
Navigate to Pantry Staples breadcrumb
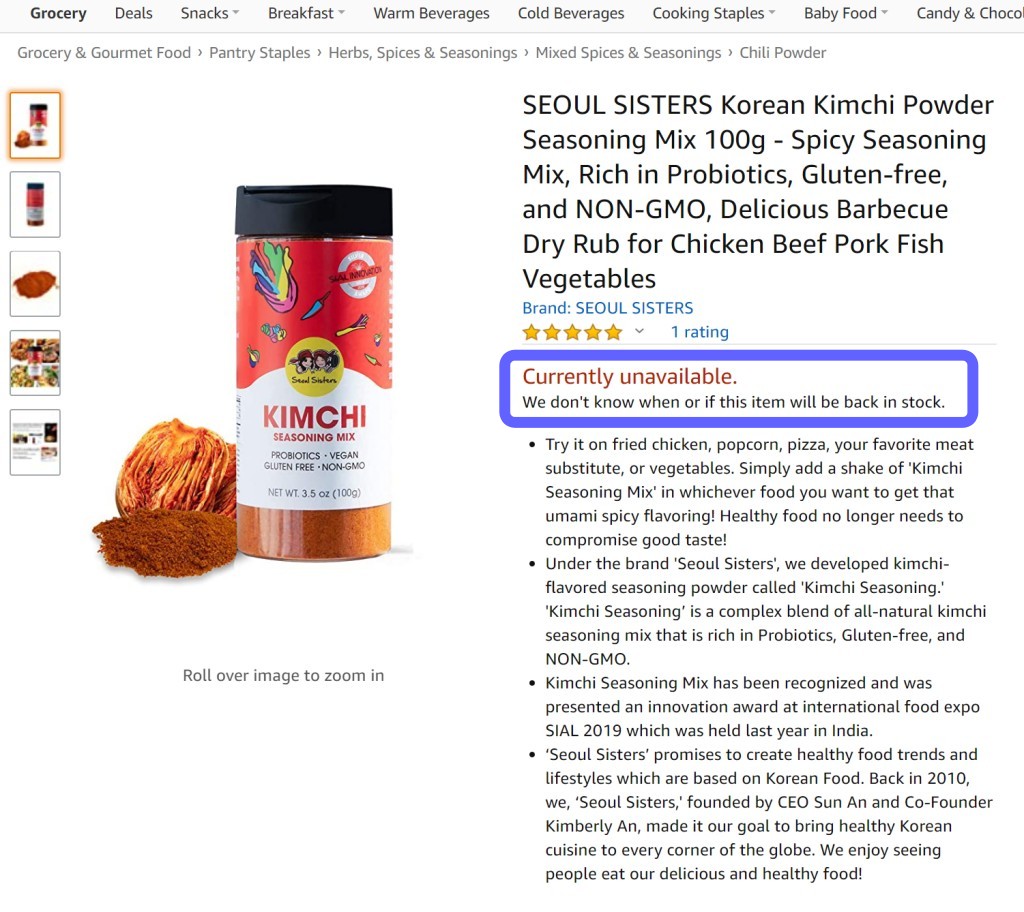pyautogui.click(x=259, y=53)
